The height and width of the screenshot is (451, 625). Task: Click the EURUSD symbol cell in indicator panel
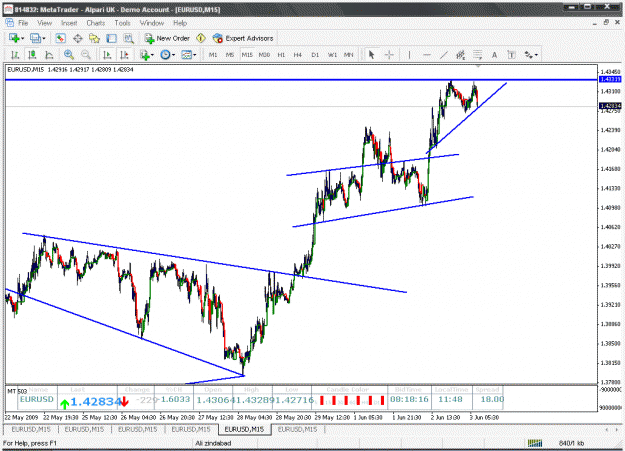pyautogui.click(x=37, y=399)
